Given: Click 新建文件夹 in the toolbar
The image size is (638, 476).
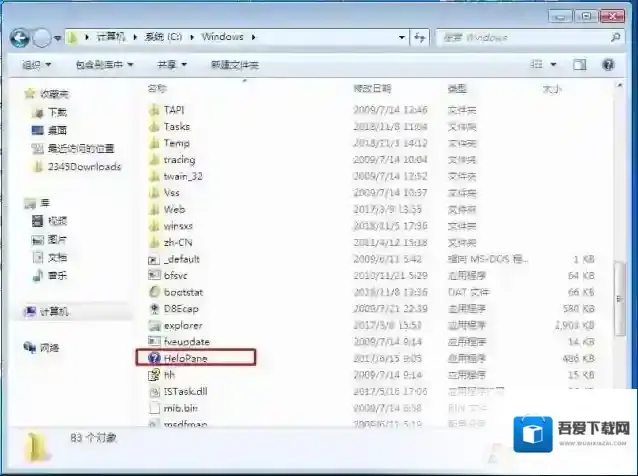Looking at the screenshot, I should [x=234, y=65].
